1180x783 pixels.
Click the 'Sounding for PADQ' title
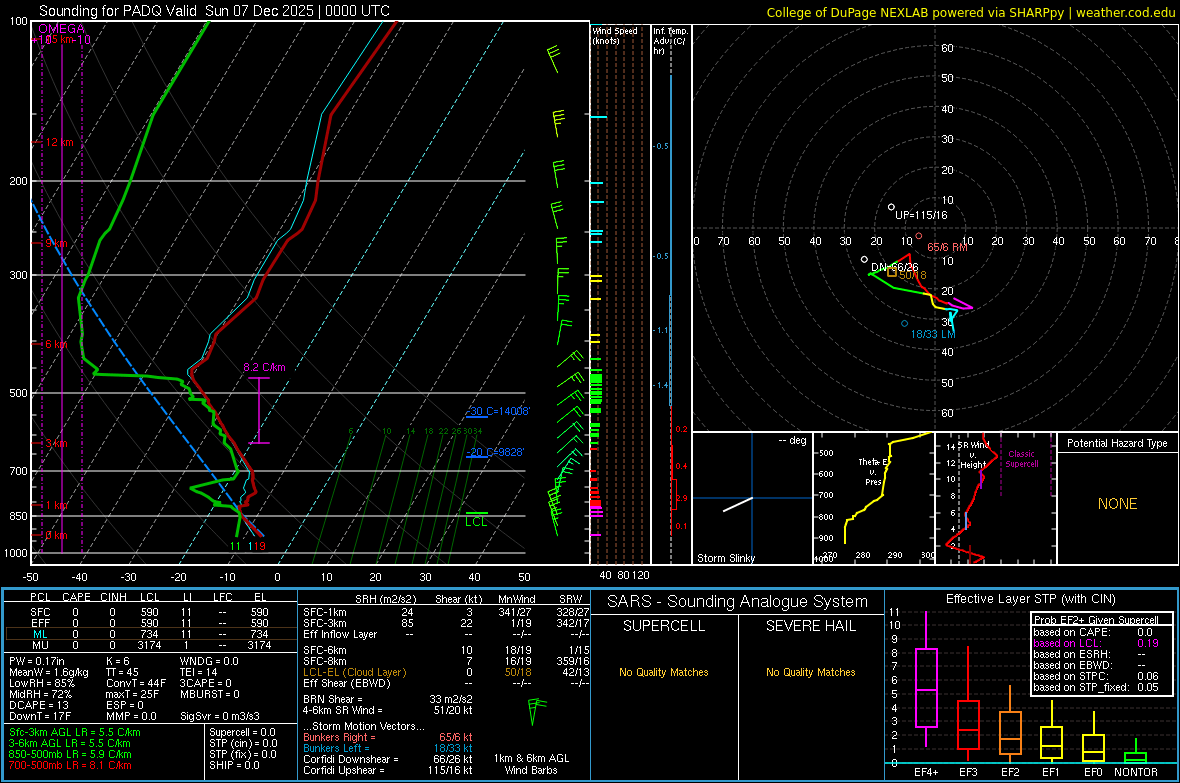[214, 11]
